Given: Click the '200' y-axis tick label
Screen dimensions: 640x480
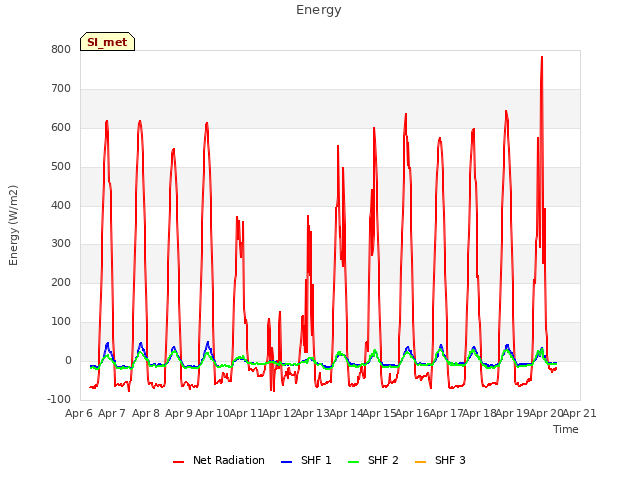Looking at the screenshot, I should [61, 282].
